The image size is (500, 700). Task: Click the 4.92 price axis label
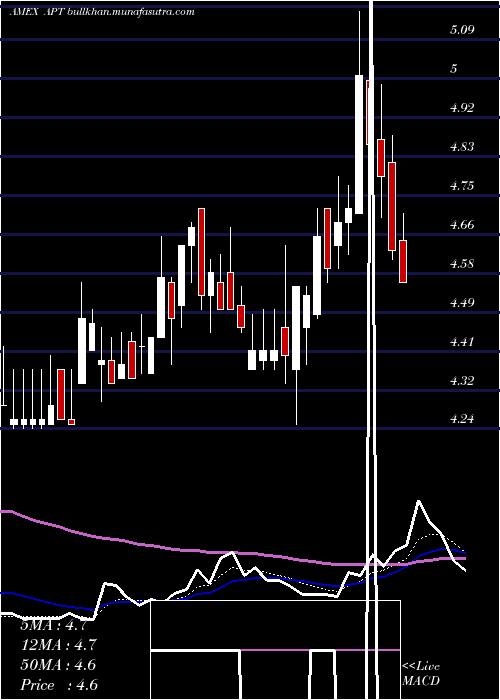click(462, 108)
